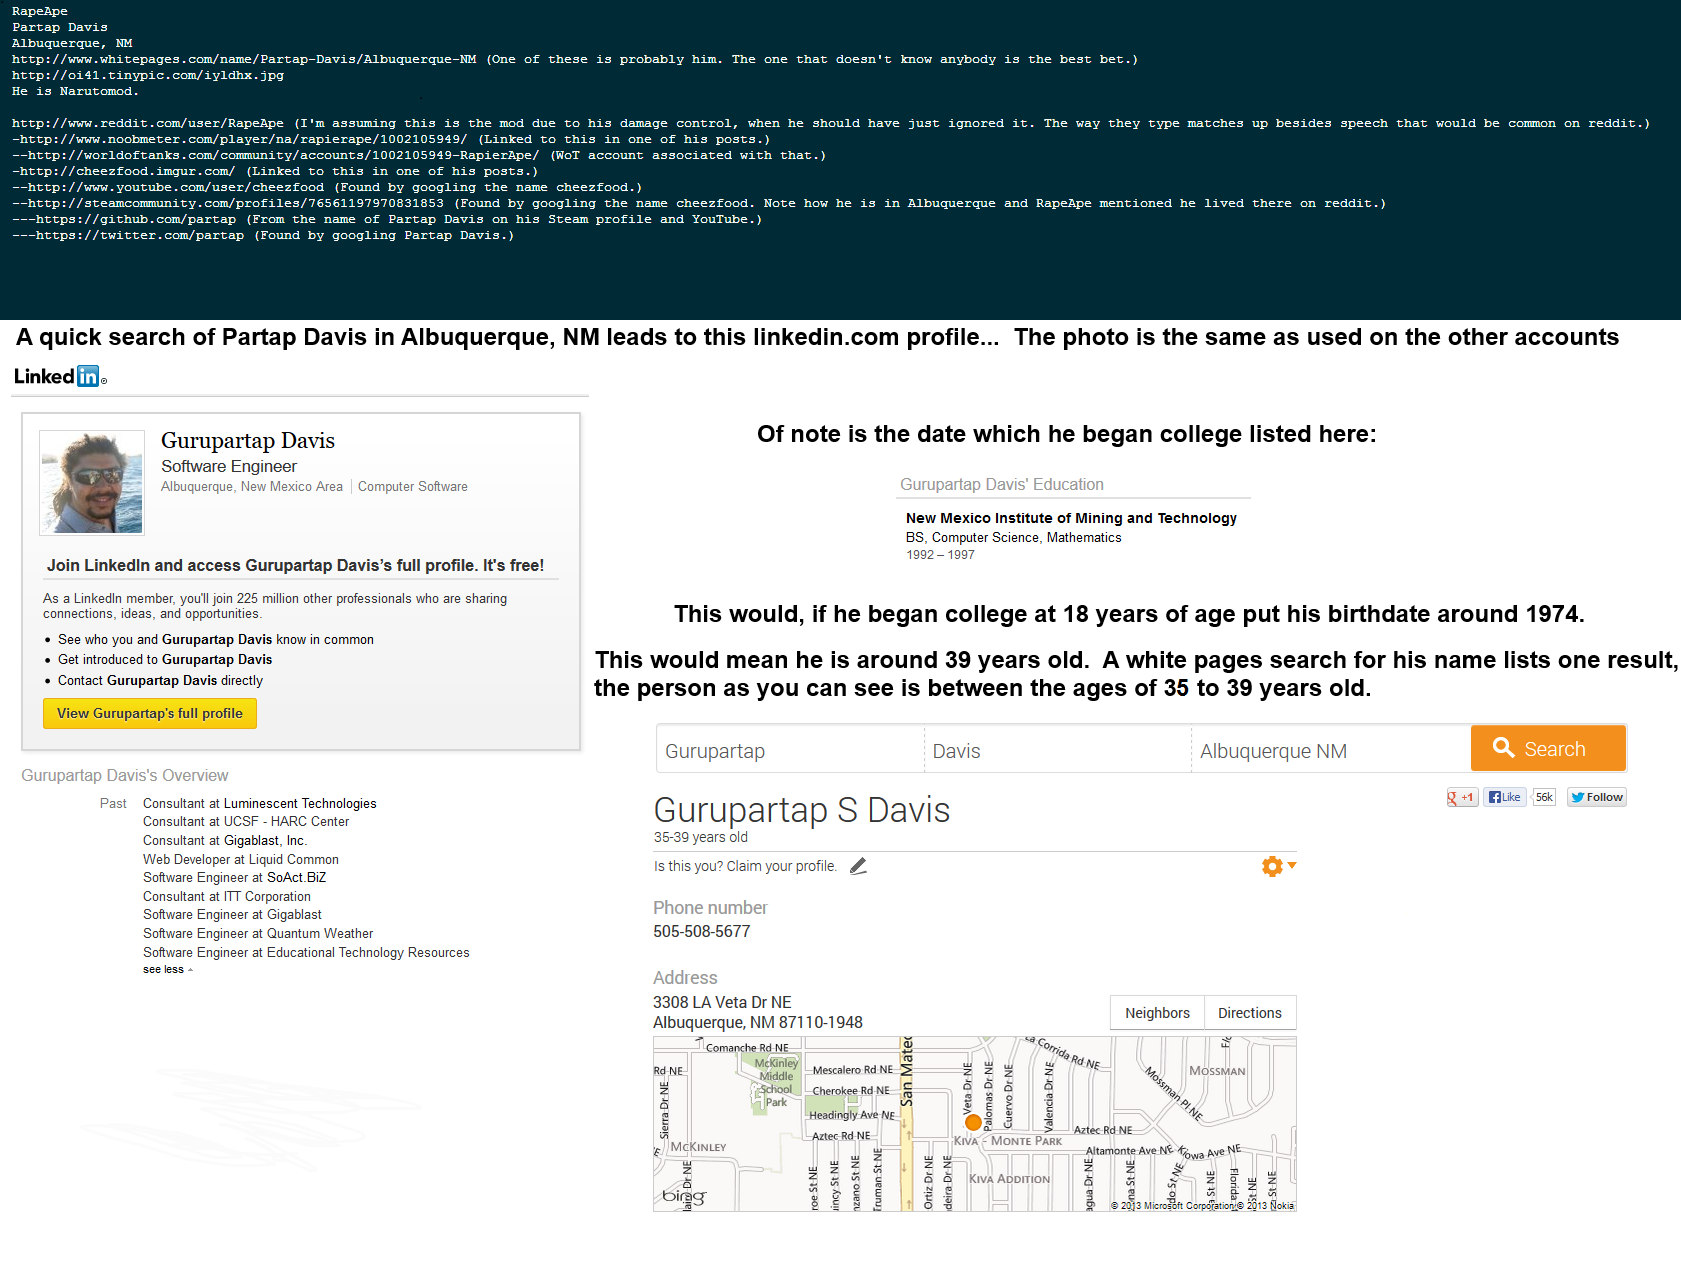Image resolution: width=1682 pixels, height=1276 pixels.
Task: Click the Computer Software industry link
Action: [x=413, y=487]
